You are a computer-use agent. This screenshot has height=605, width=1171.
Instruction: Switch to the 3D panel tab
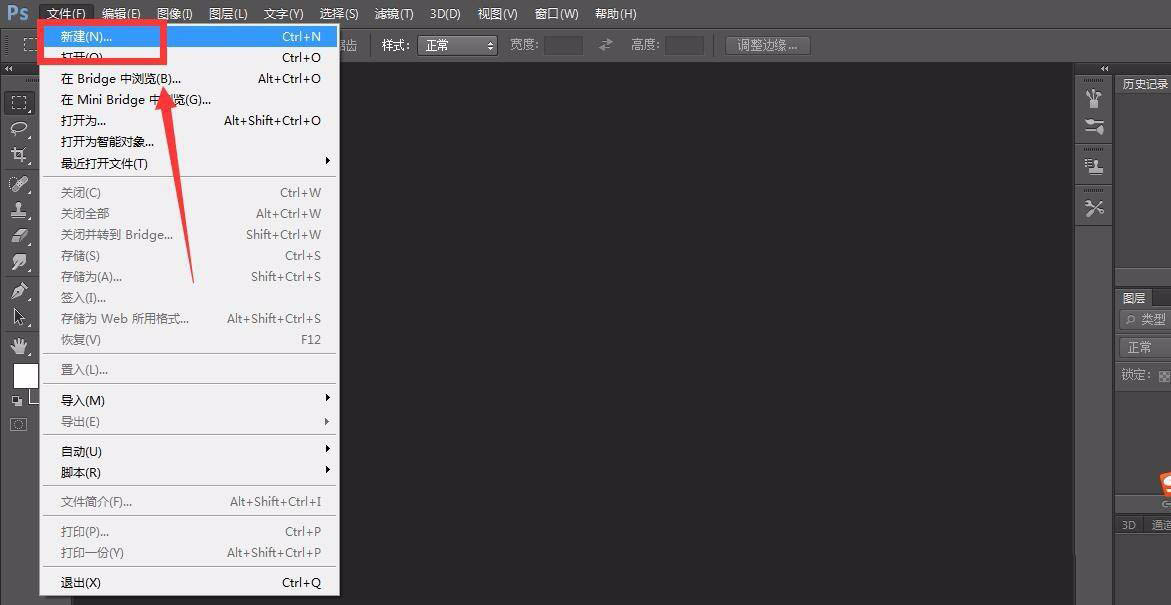click(x=1128, y=525)
